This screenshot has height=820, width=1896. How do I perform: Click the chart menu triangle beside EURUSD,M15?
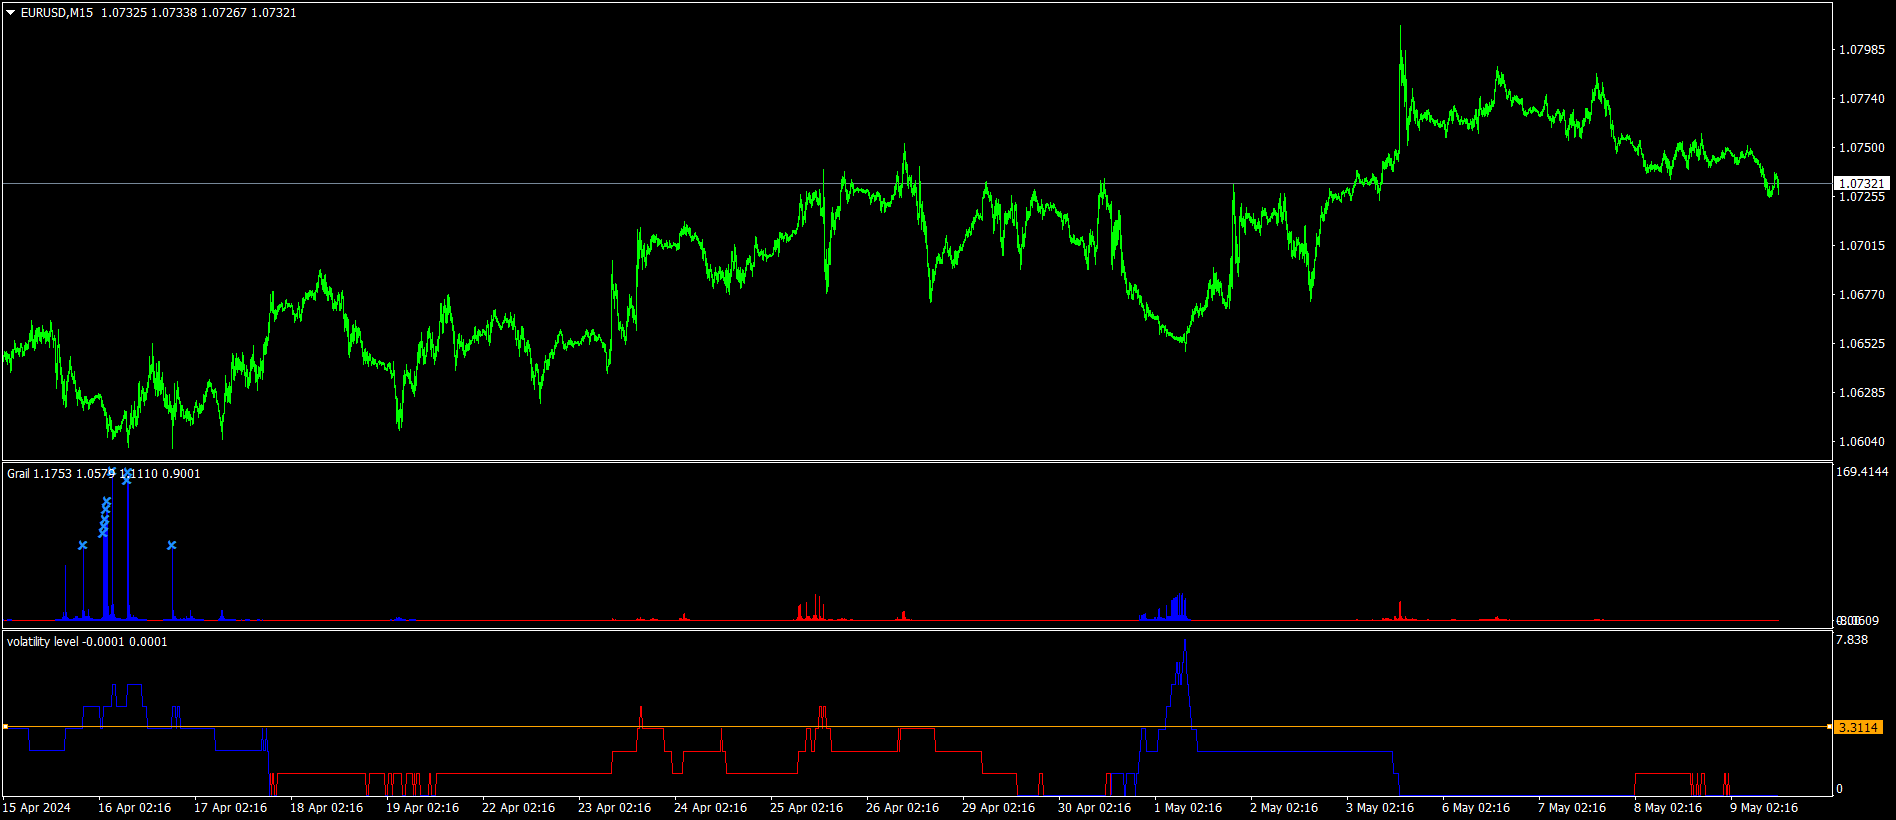[11, 13]
